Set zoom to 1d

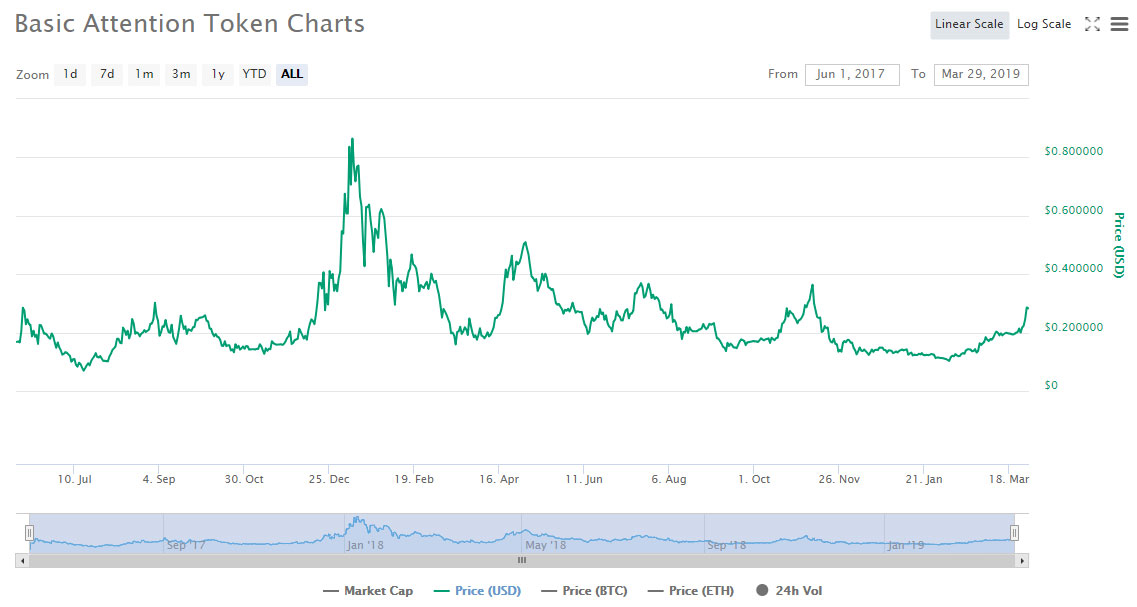[70, 74]
